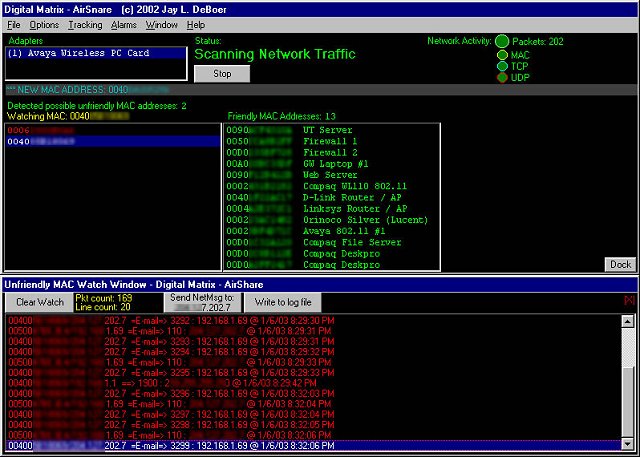Image resolution: width=640 pixels, height=457 pixels.
Task: Open the File menu
Action: pos(13,25)
